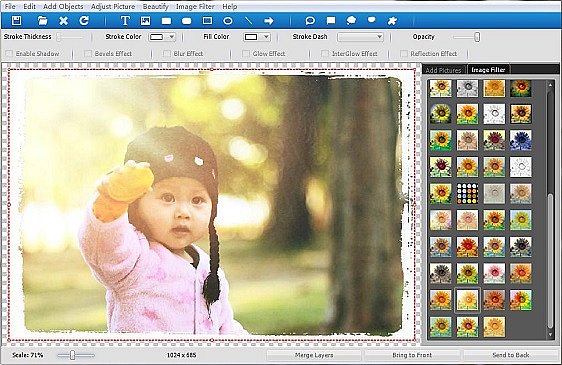The height and width of the screenshot is (365, 562).
Task: Toggle the Blur Effect checkbox
Action: tap(167, 54)
